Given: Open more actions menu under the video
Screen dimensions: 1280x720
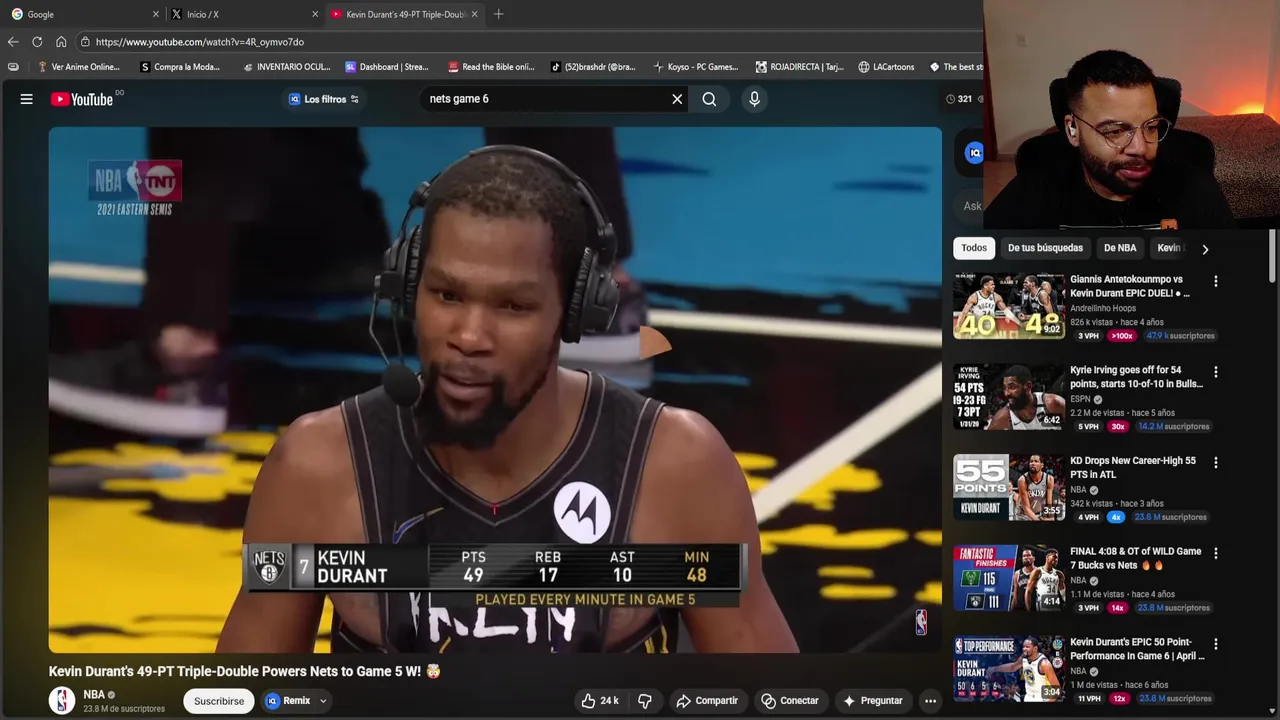Looking at the screenshot, I should tap(930, 701).
